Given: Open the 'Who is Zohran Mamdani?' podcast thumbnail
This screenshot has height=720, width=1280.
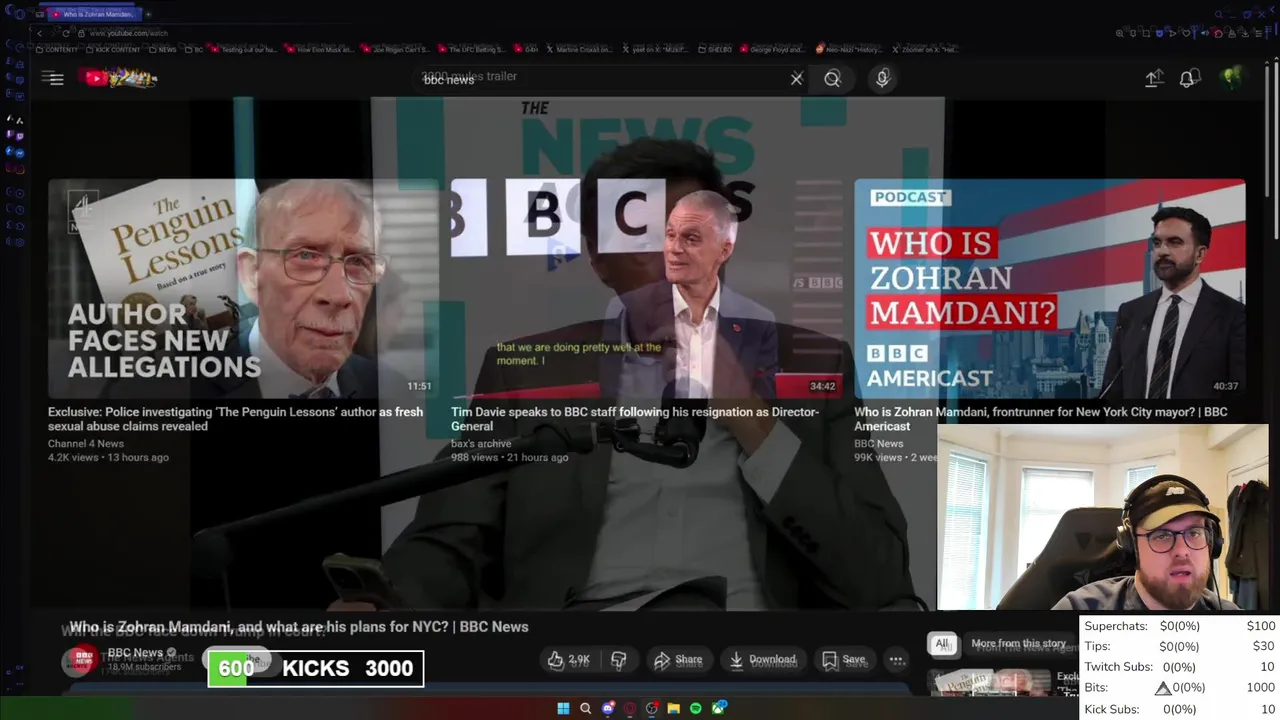Looking at the screenshot, I should click(x=1050, y=289).
